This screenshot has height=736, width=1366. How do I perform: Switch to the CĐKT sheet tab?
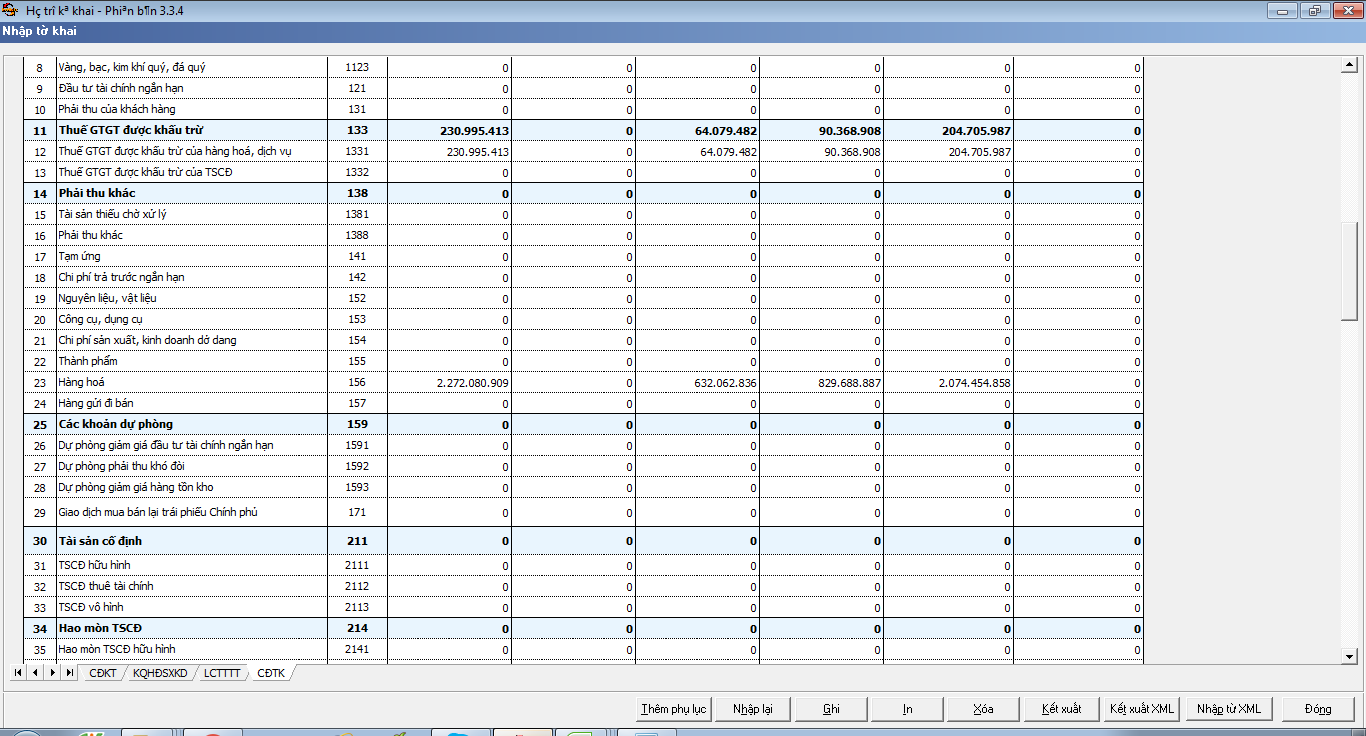coord(102,673)
